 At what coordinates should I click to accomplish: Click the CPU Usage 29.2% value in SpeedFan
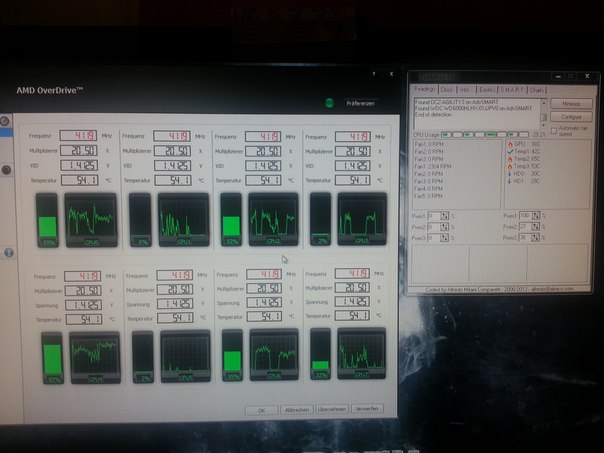pyautogui.click(x=539, y=135)
